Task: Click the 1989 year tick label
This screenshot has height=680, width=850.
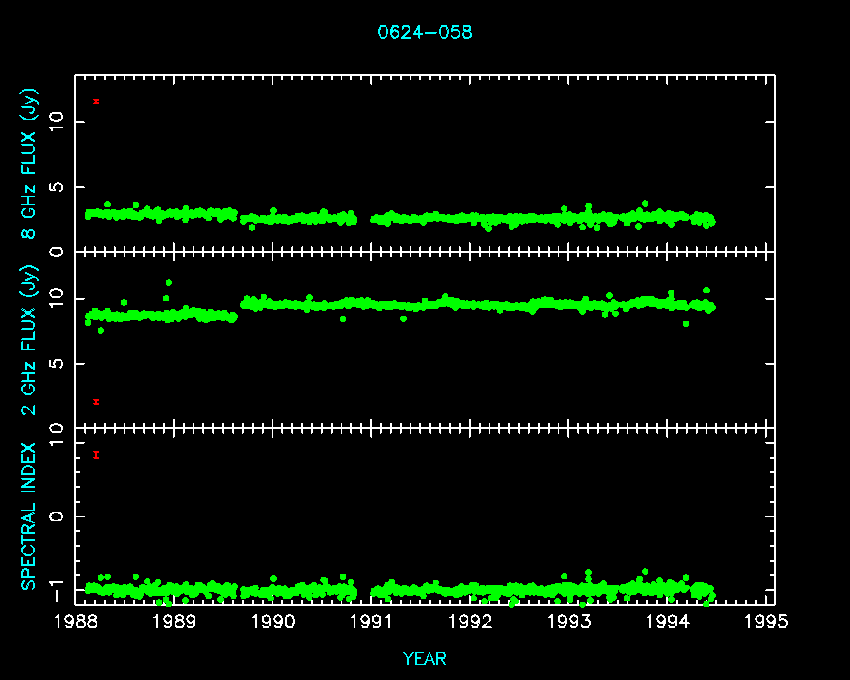Action: coord(174,621)
